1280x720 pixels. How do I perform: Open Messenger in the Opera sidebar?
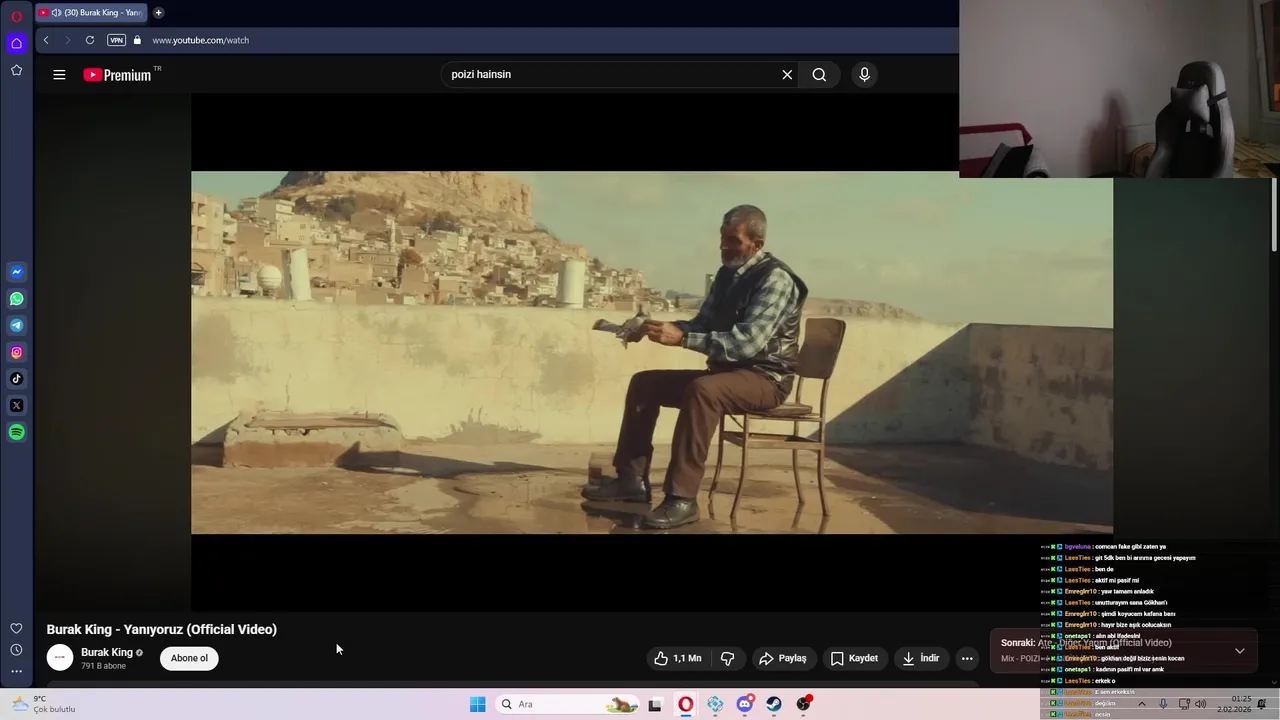click(16, 272)
